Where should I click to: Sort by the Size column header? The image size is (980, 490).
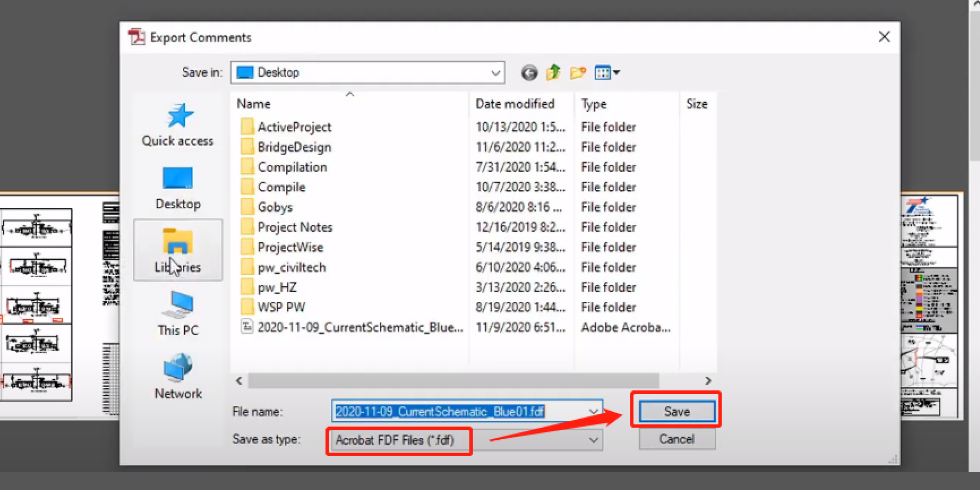697,104
